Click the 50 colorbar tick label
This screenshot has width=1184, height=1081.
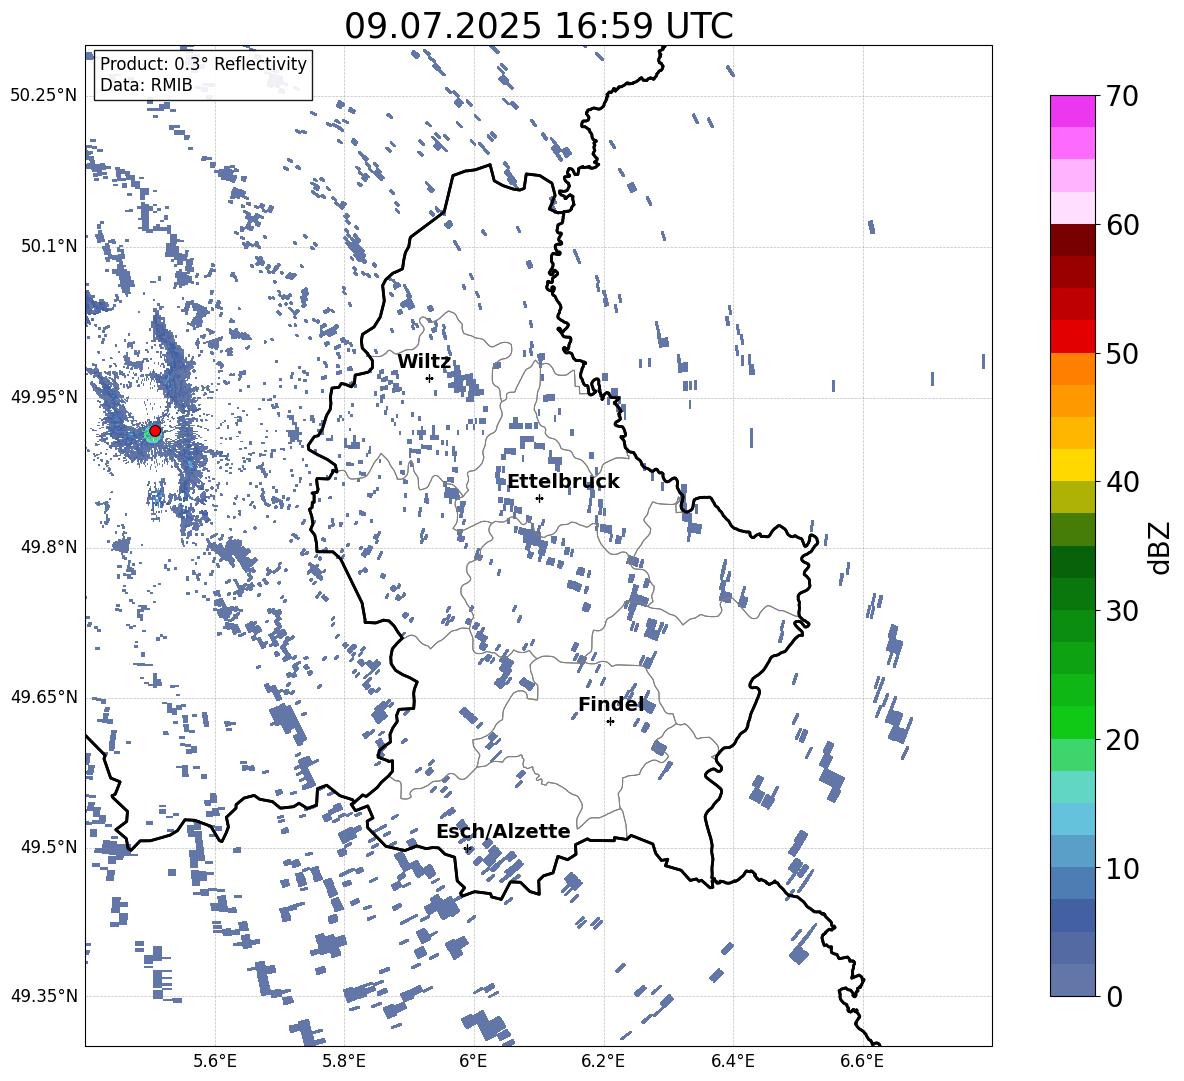1122,353
